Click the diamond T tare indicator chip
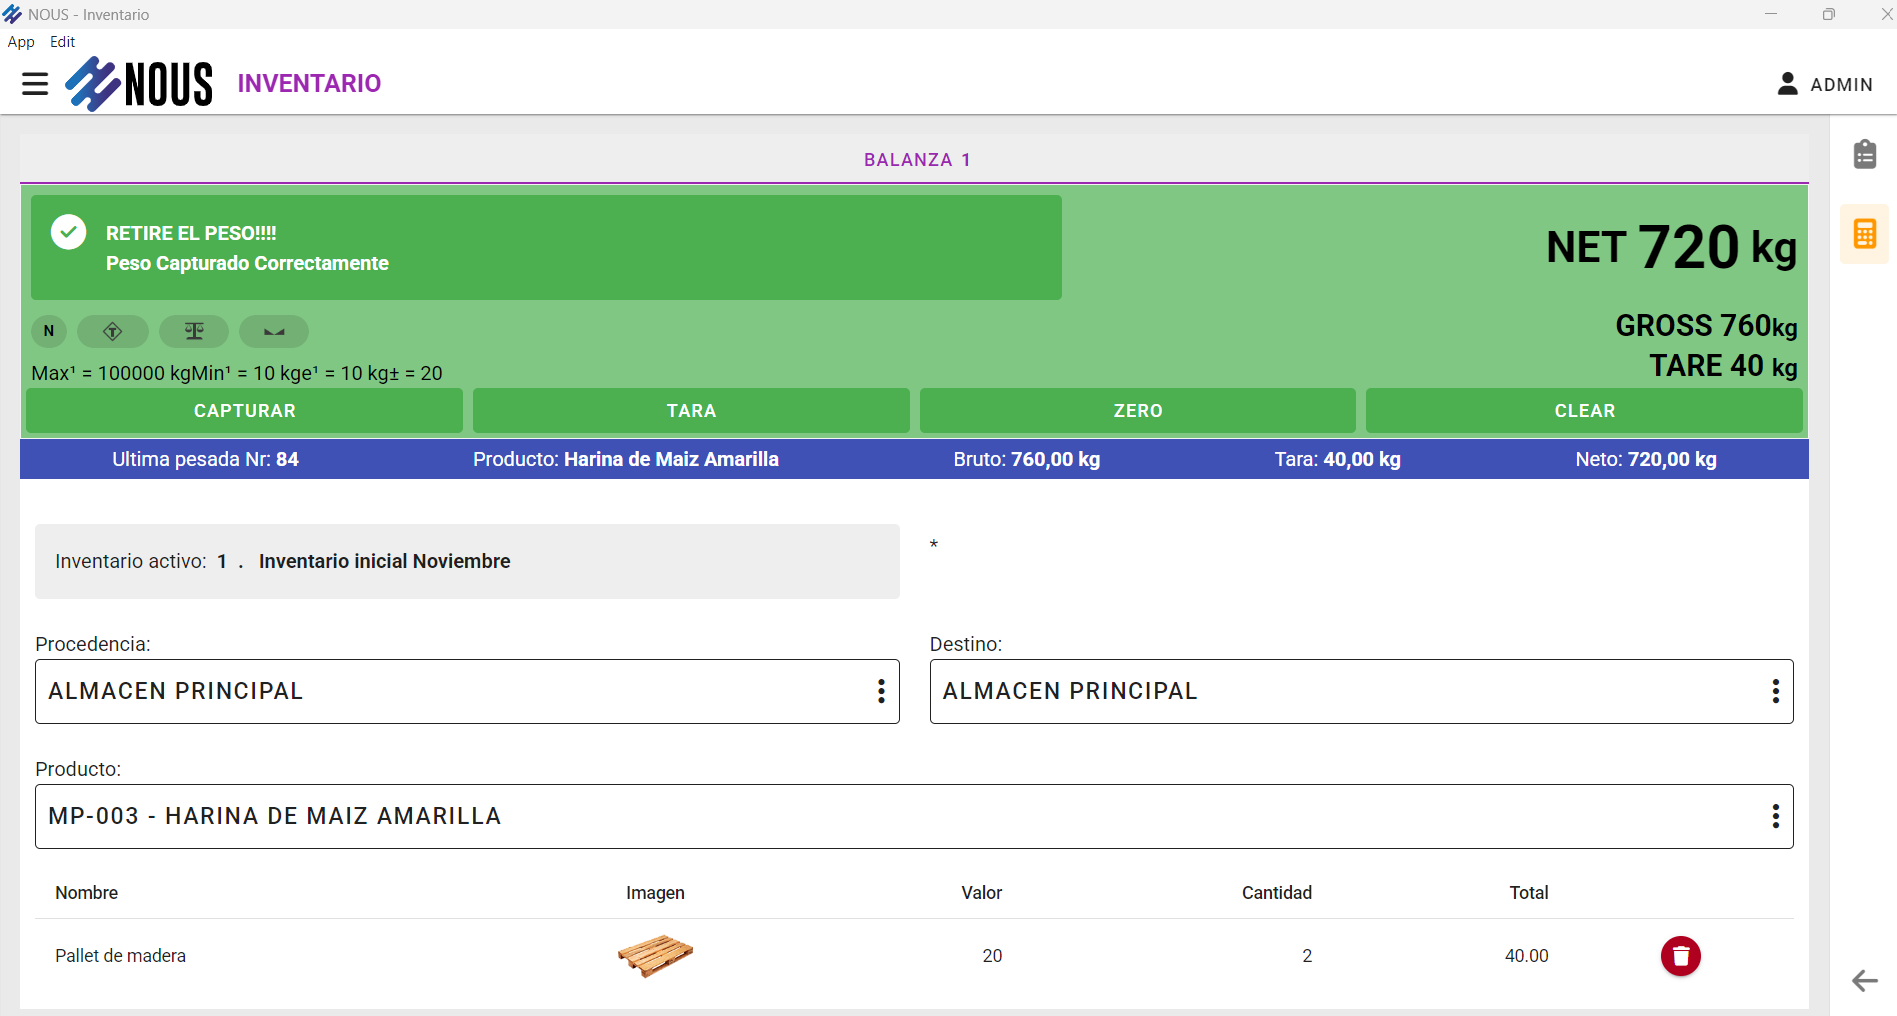The height and width of the screenshot is (1016, 1897). pyautogui.click(x=113, y=331)
